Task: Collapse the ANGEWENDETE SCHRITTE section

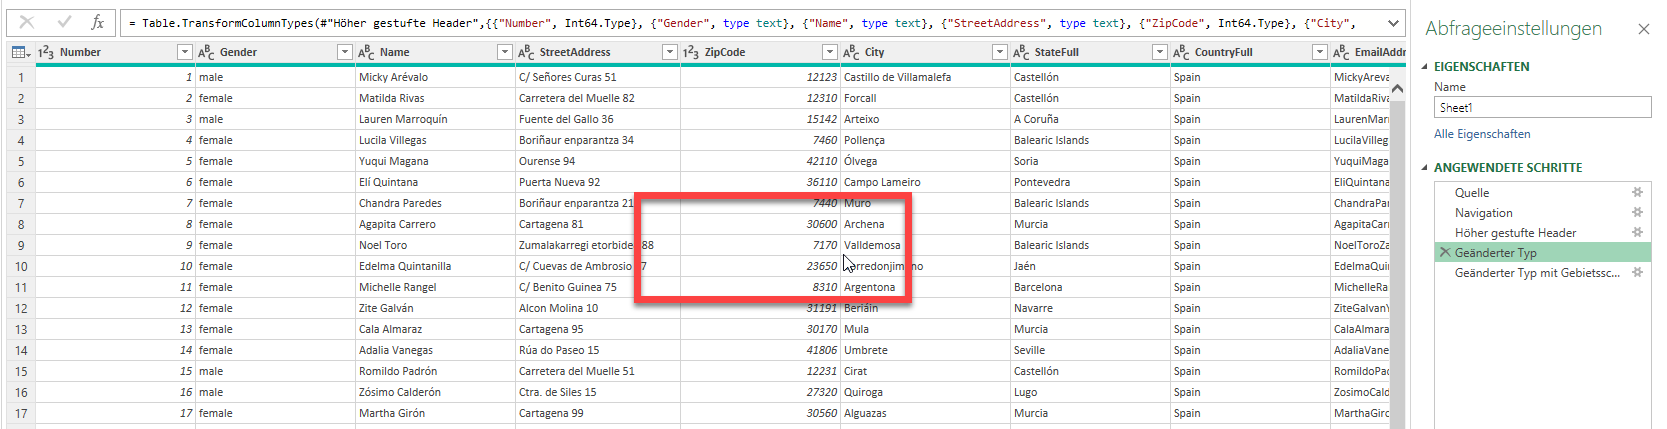Action: tap(1425, 168)
